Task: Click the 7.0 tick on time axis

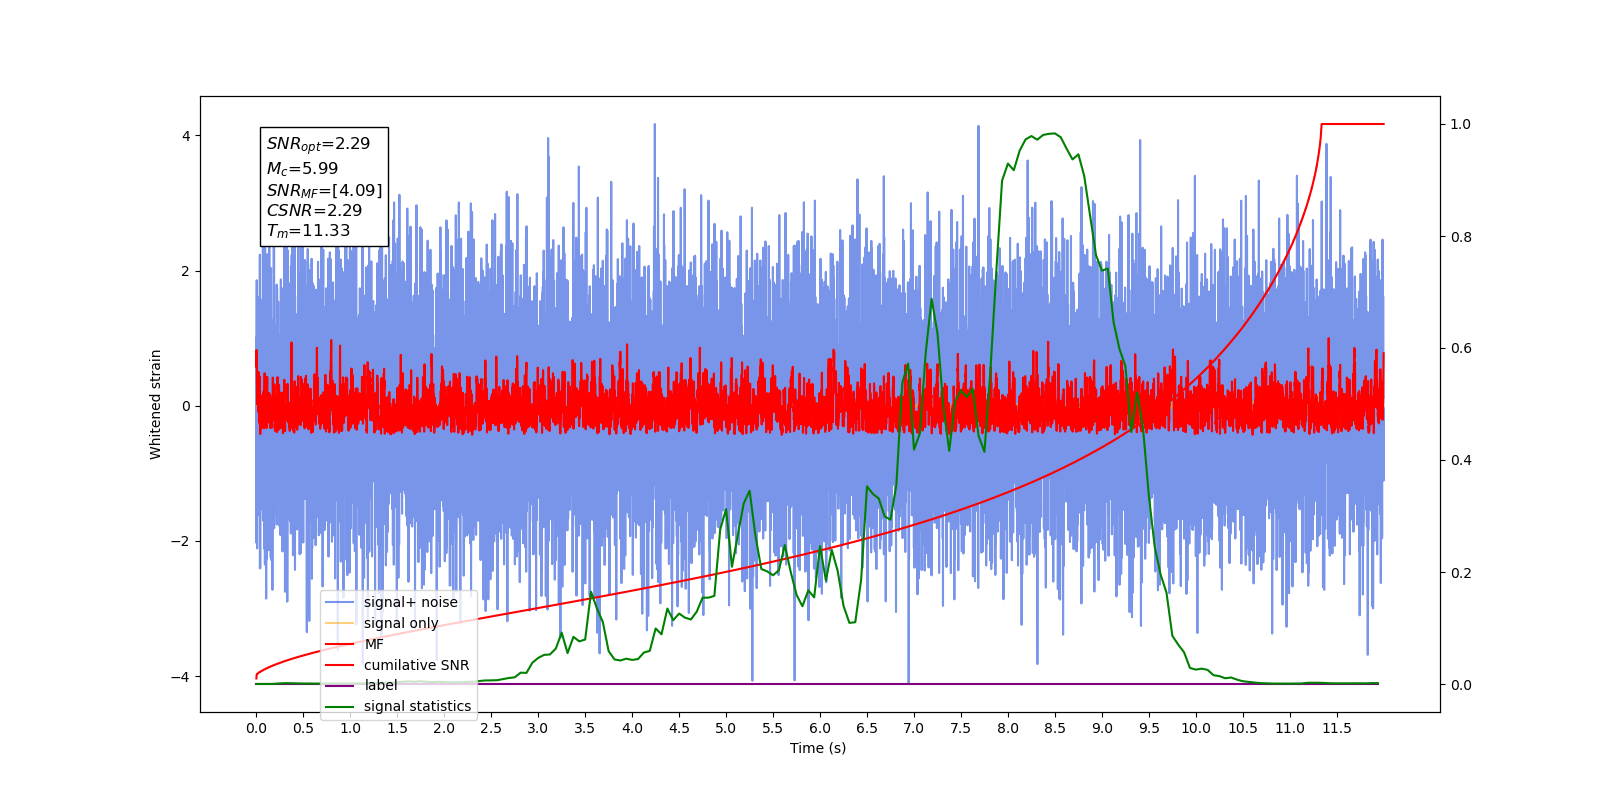Action: point(914,728)
